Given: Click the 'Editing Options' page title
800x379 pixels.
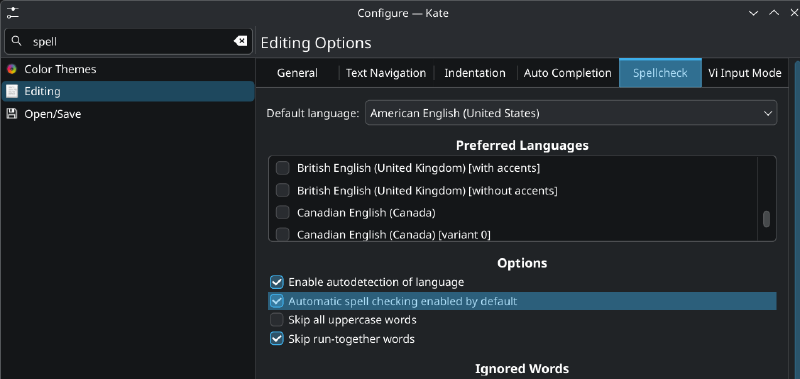Looking at the screenshot, I should click(316, 43).
